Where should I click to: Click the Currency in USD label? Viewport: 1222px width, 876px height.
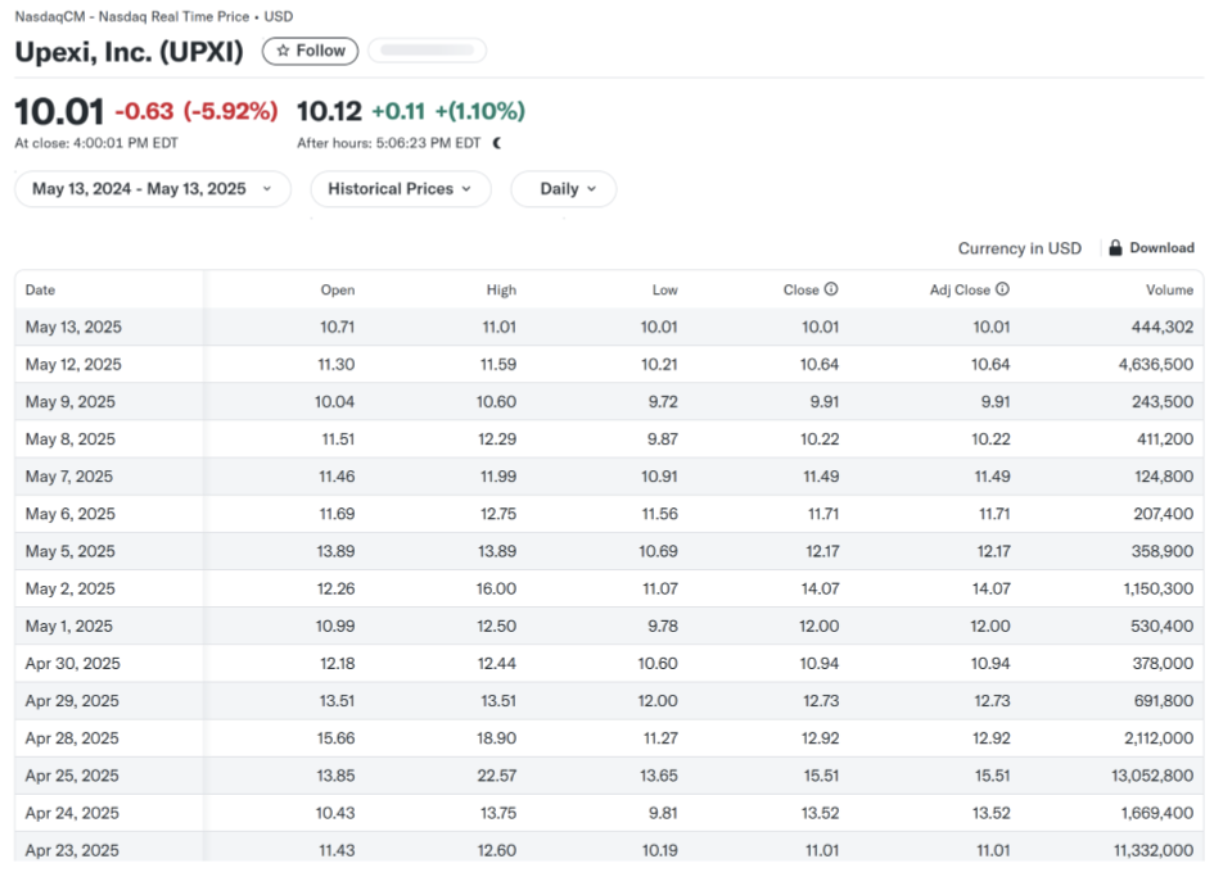point(1020,248)
